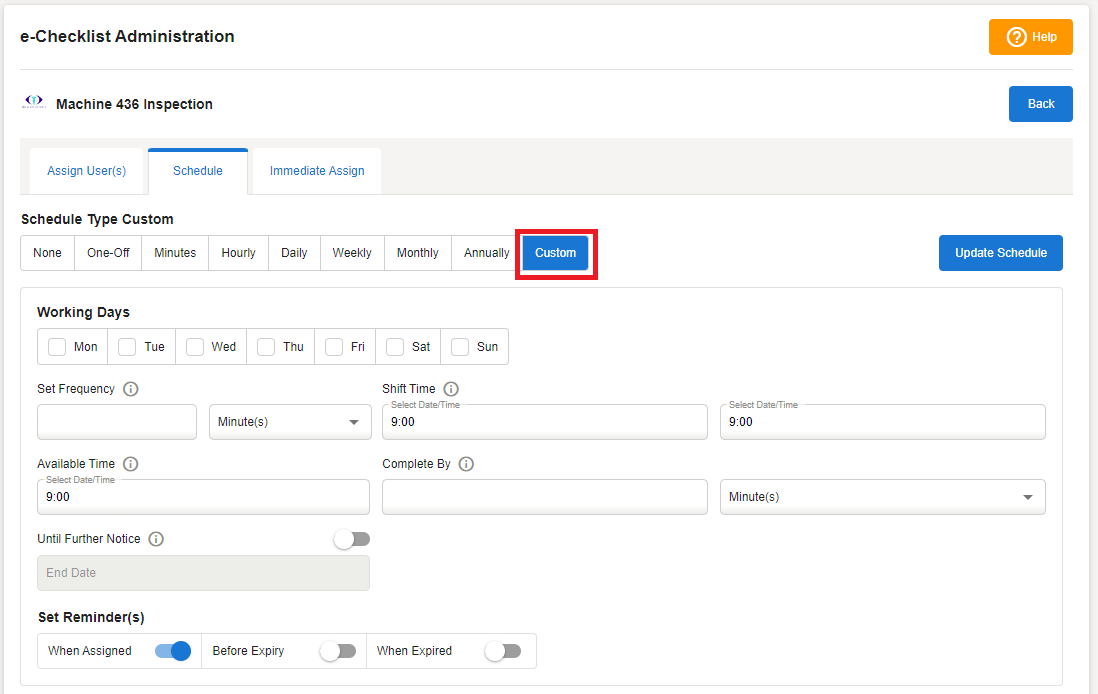Enable the Before Expiry reminder toggle
Image resolution: width=1098 pixels, height=694 pixels.
click(337, 651)
